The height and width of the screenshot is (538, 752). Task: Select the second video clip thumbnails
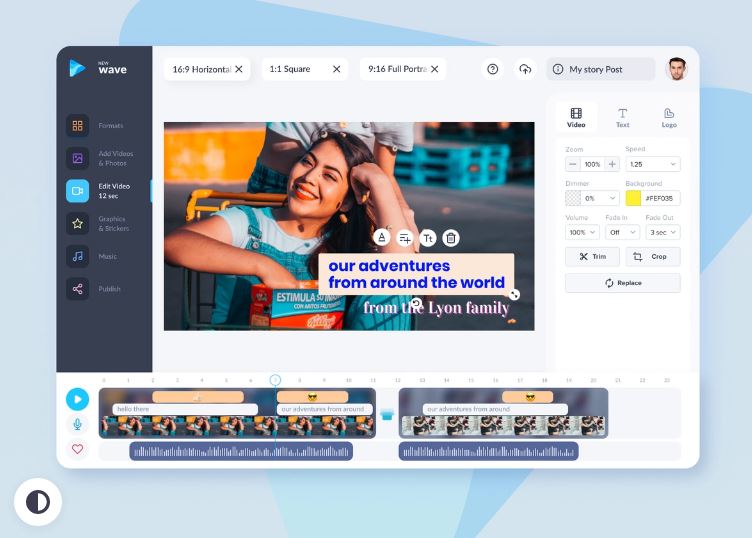(x=503, y=426)
